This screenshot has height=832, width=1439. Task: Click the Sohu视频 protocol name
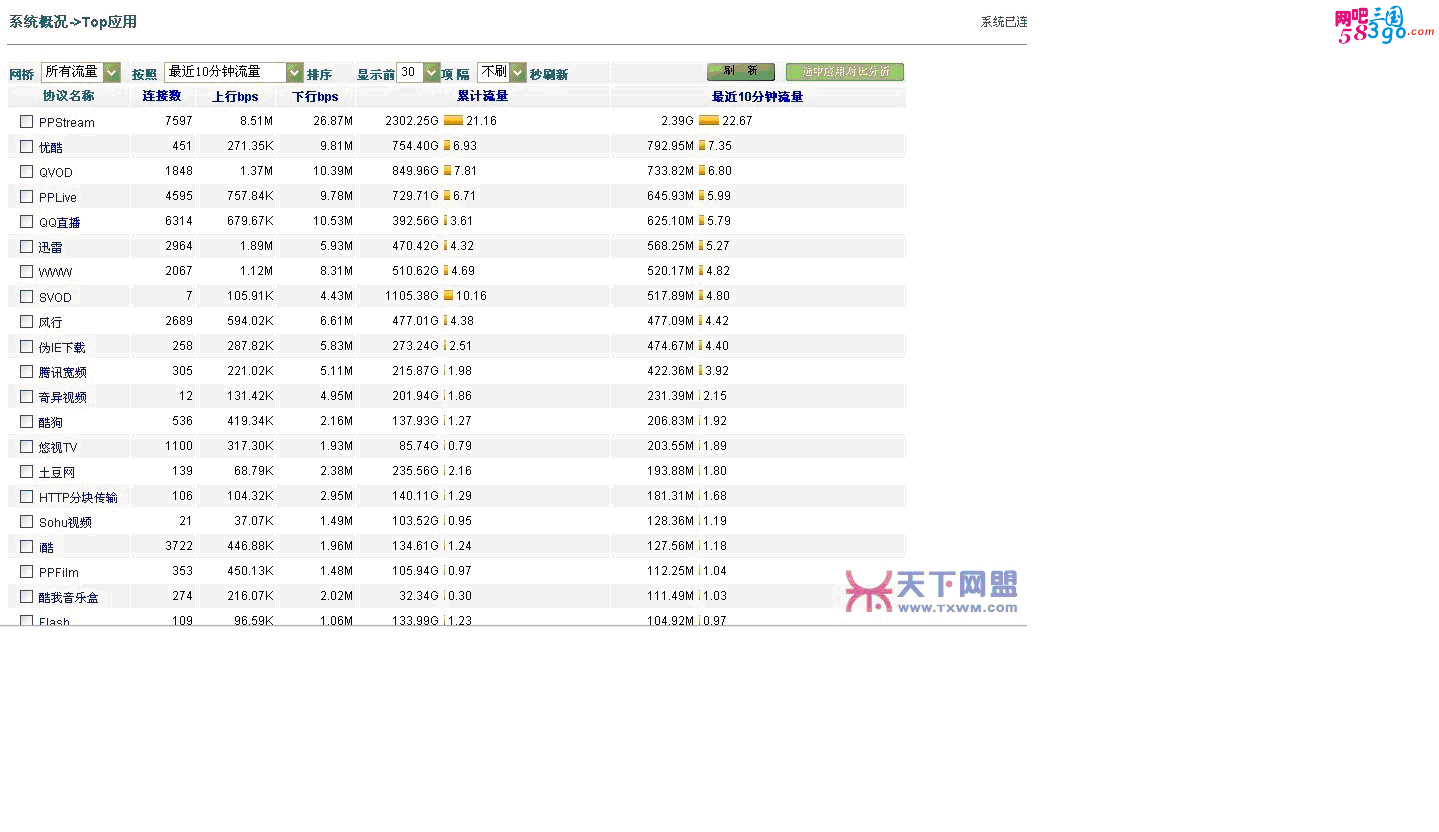tap(66, 522)
